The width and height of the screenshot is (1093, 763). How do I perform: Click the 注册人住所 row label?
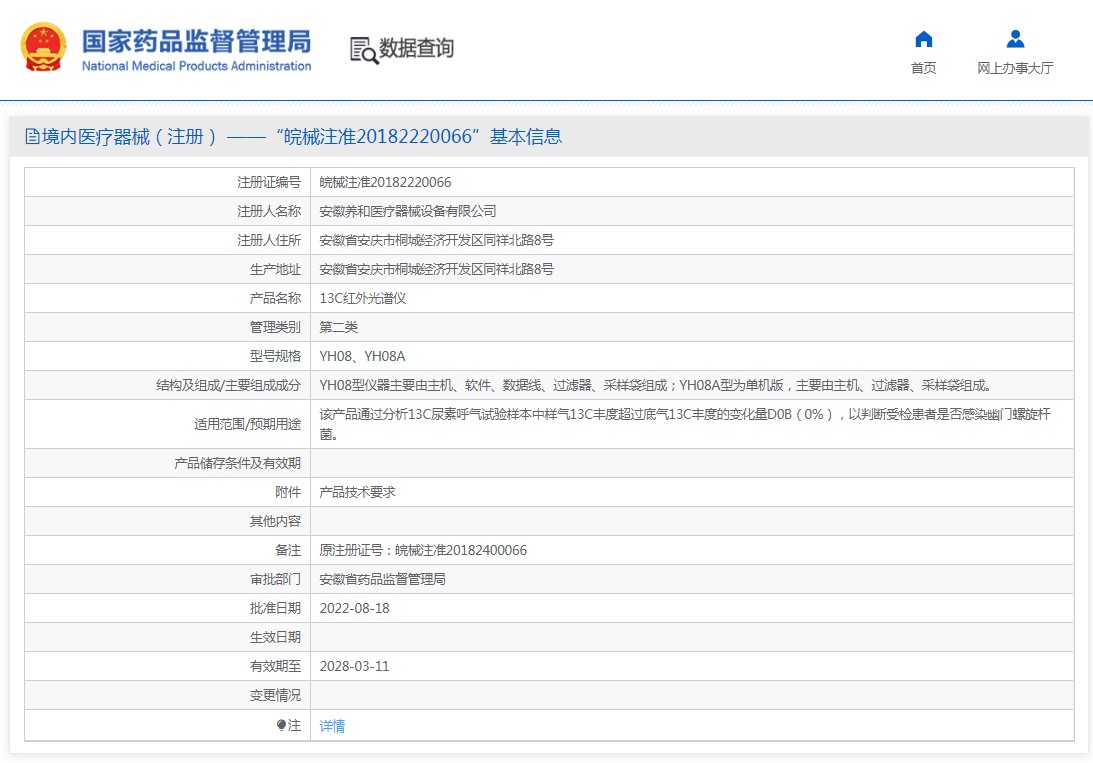click(x=269, y=240)
